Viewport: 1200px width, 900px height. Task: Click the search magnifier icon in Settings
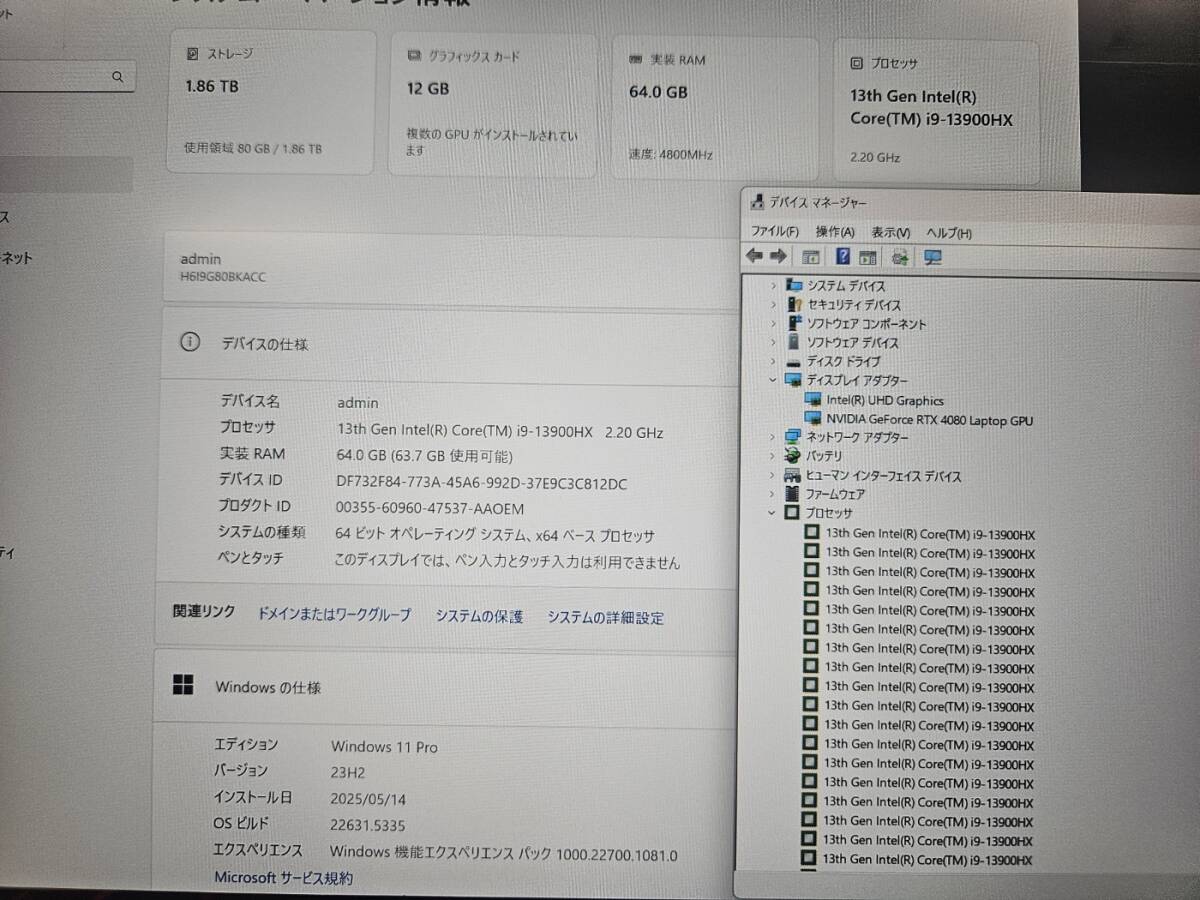pyautogui.click(x=118, y=76)
